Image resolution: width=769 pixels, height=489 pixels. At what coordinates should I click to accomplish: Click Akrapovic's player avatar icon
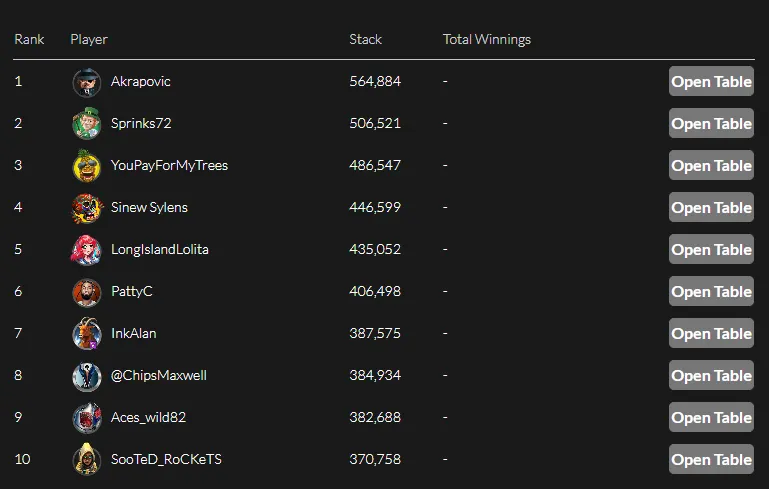point(87,82)
